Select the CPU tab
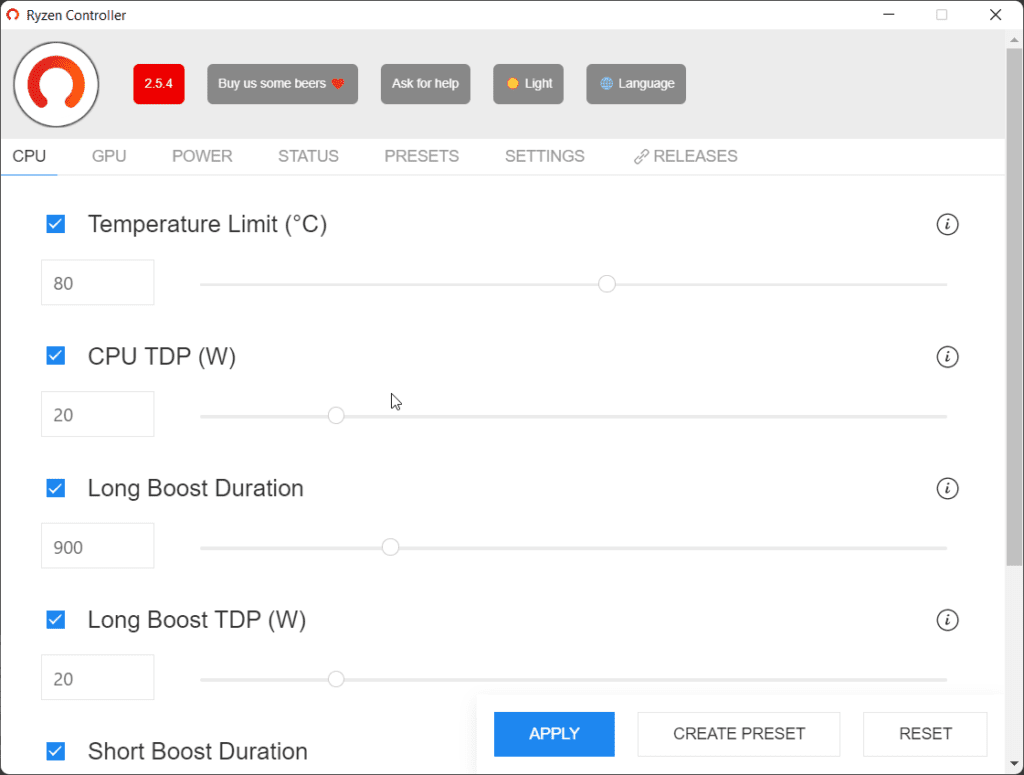Viewport: 1024px width, 775px height. pos(29,156)
